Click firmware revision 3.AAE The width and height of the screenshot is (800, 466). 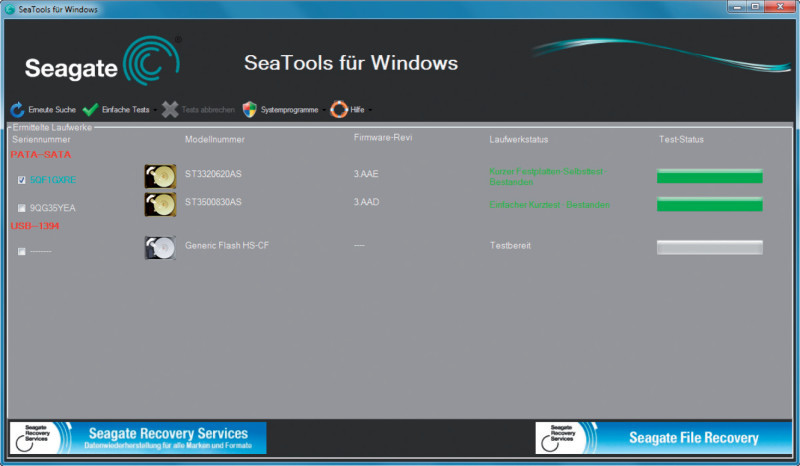(x=366, y=174)
